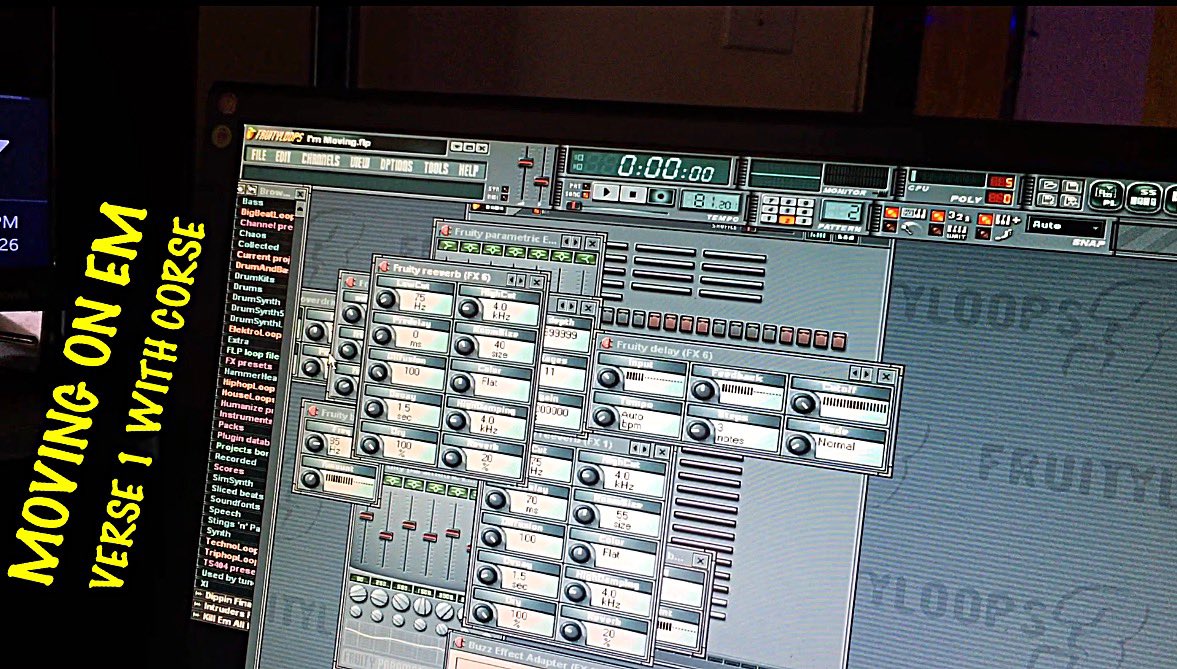Click the blend recorded notes piano-plus icon

(1007, 218)
